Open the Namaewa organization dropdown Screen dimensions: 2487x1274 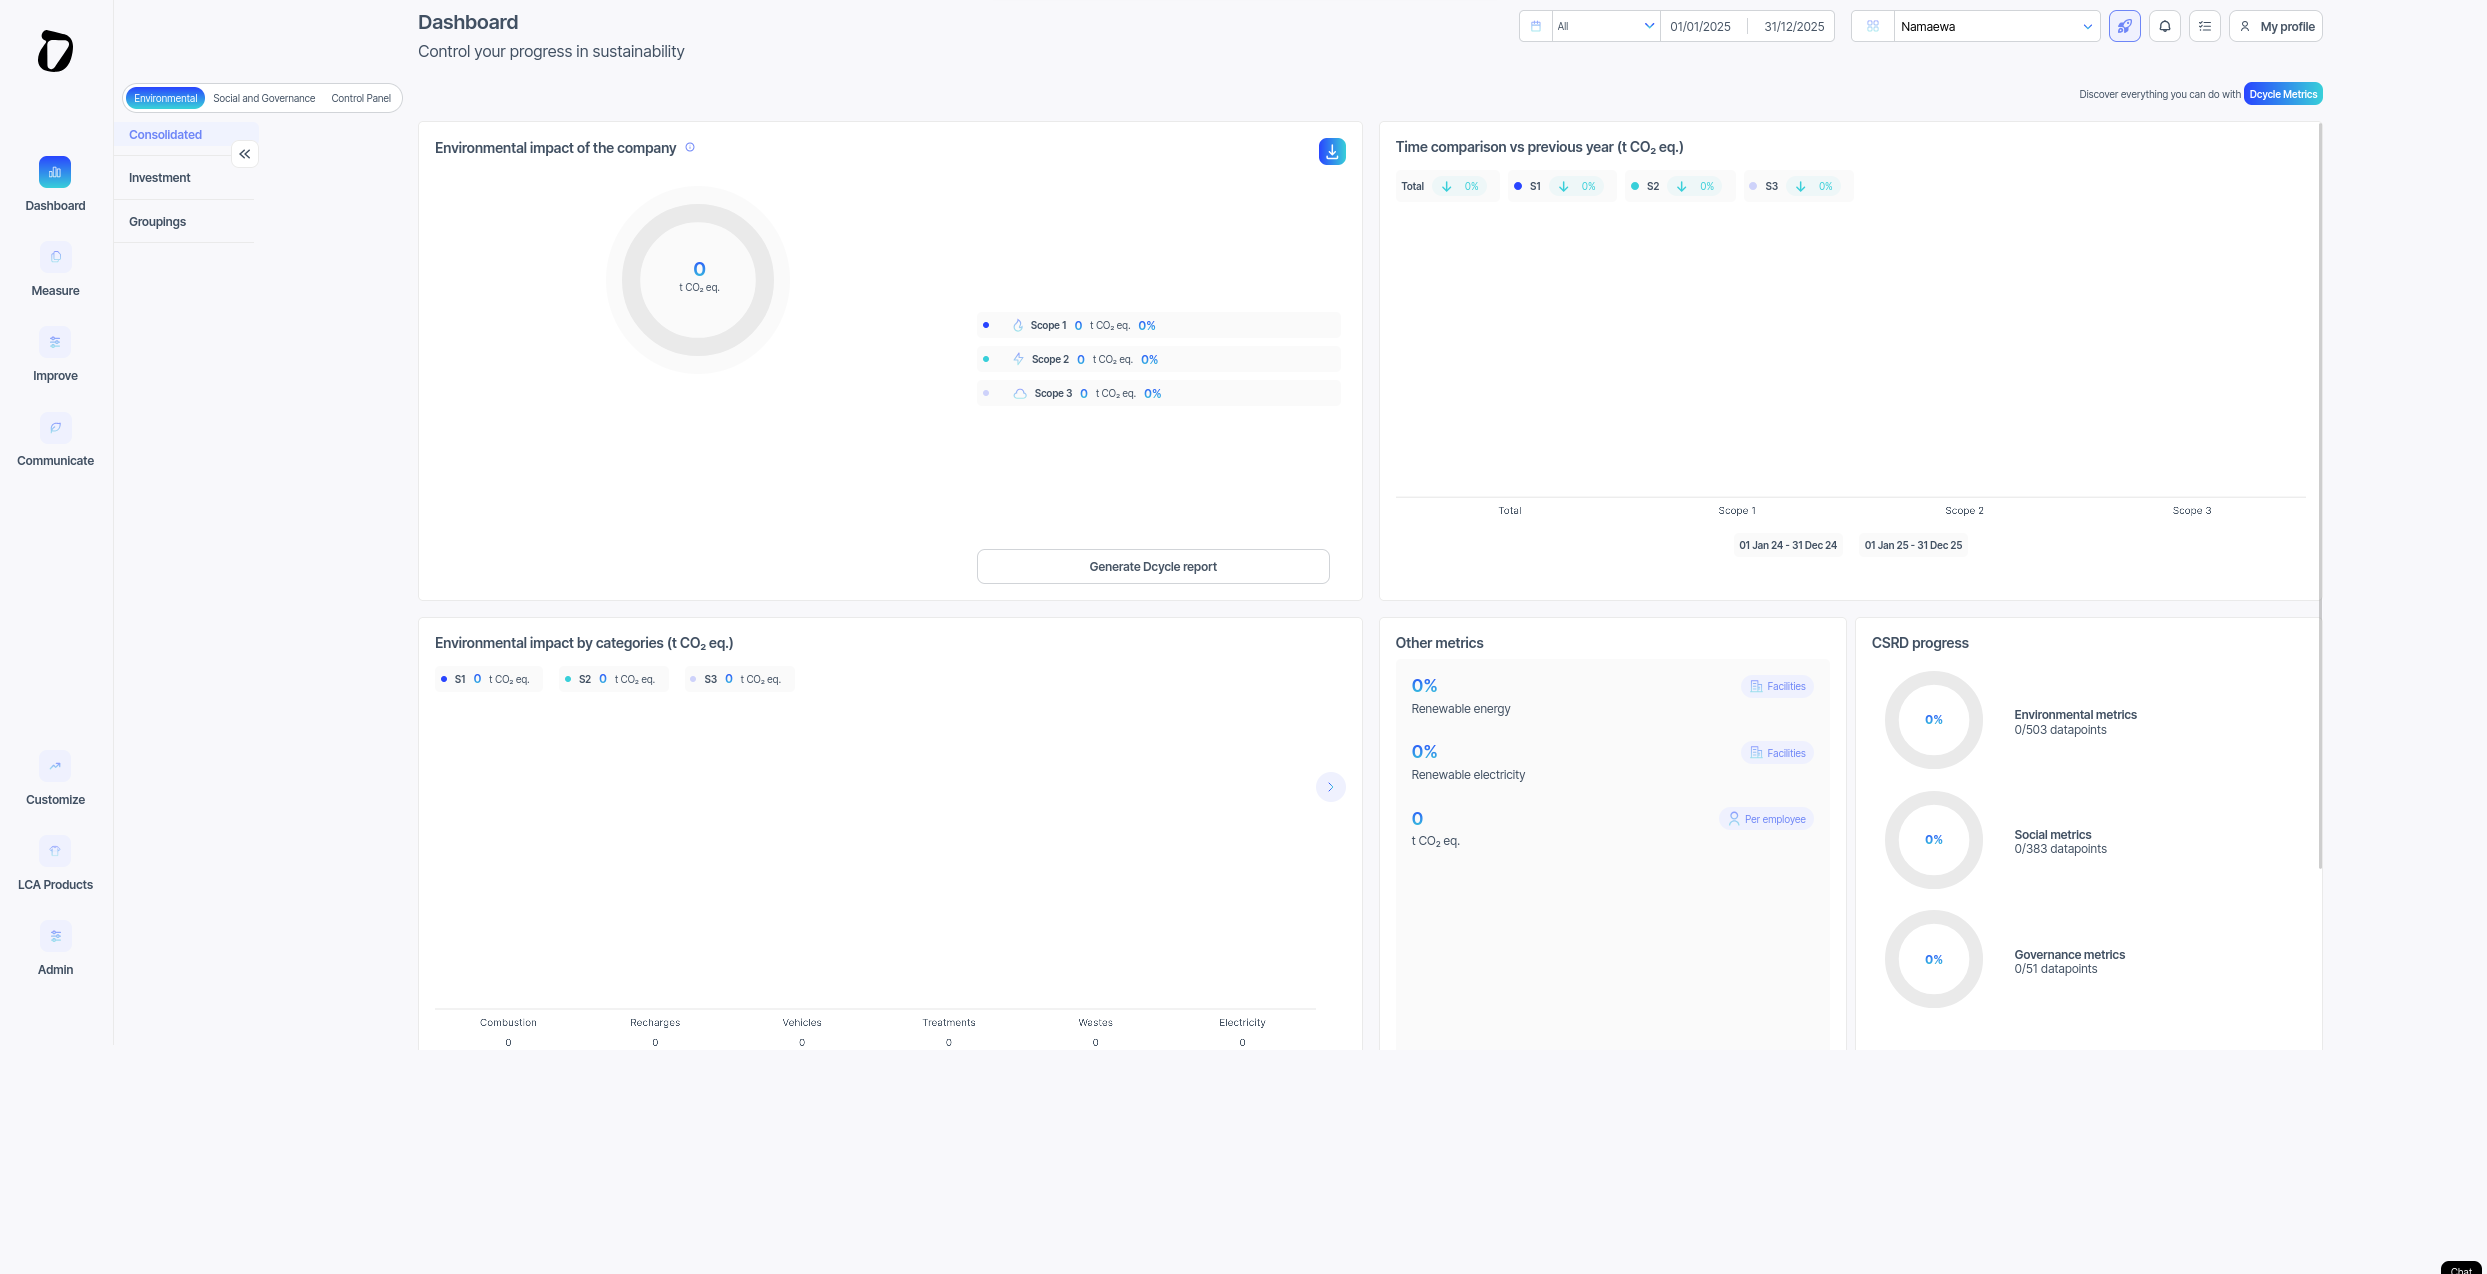tap(1996, 26)
